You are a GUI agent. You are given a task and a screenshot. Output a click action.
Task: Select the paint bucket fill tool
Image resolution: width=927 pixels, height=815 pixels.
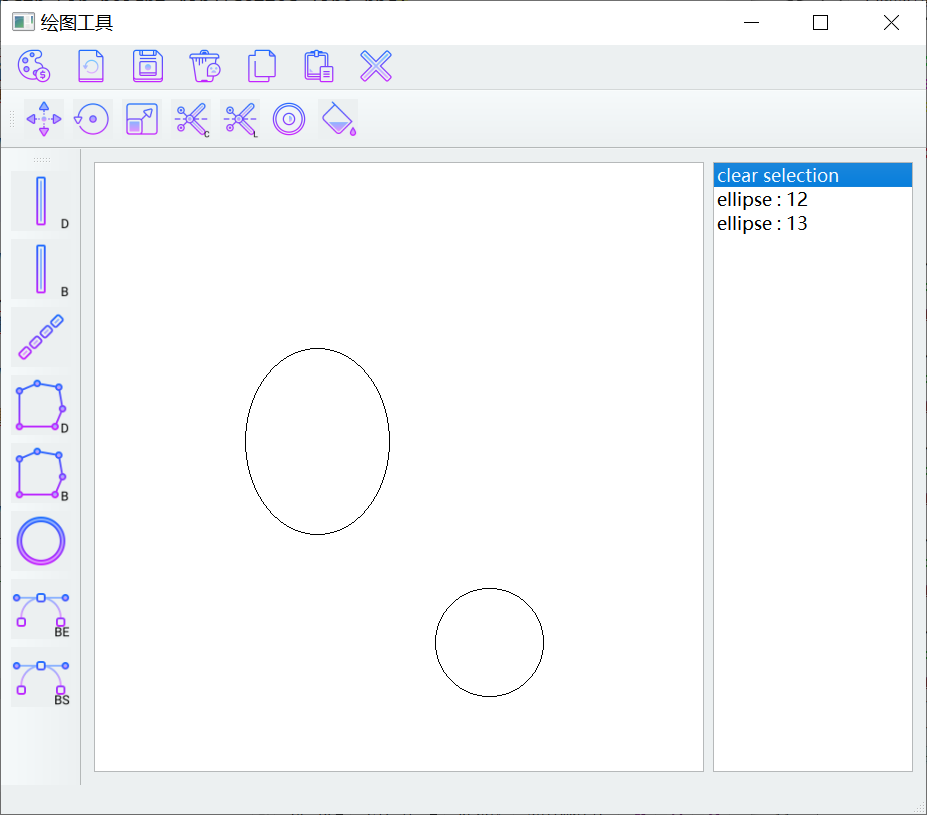pyautogui.click(x=338, y=119)
